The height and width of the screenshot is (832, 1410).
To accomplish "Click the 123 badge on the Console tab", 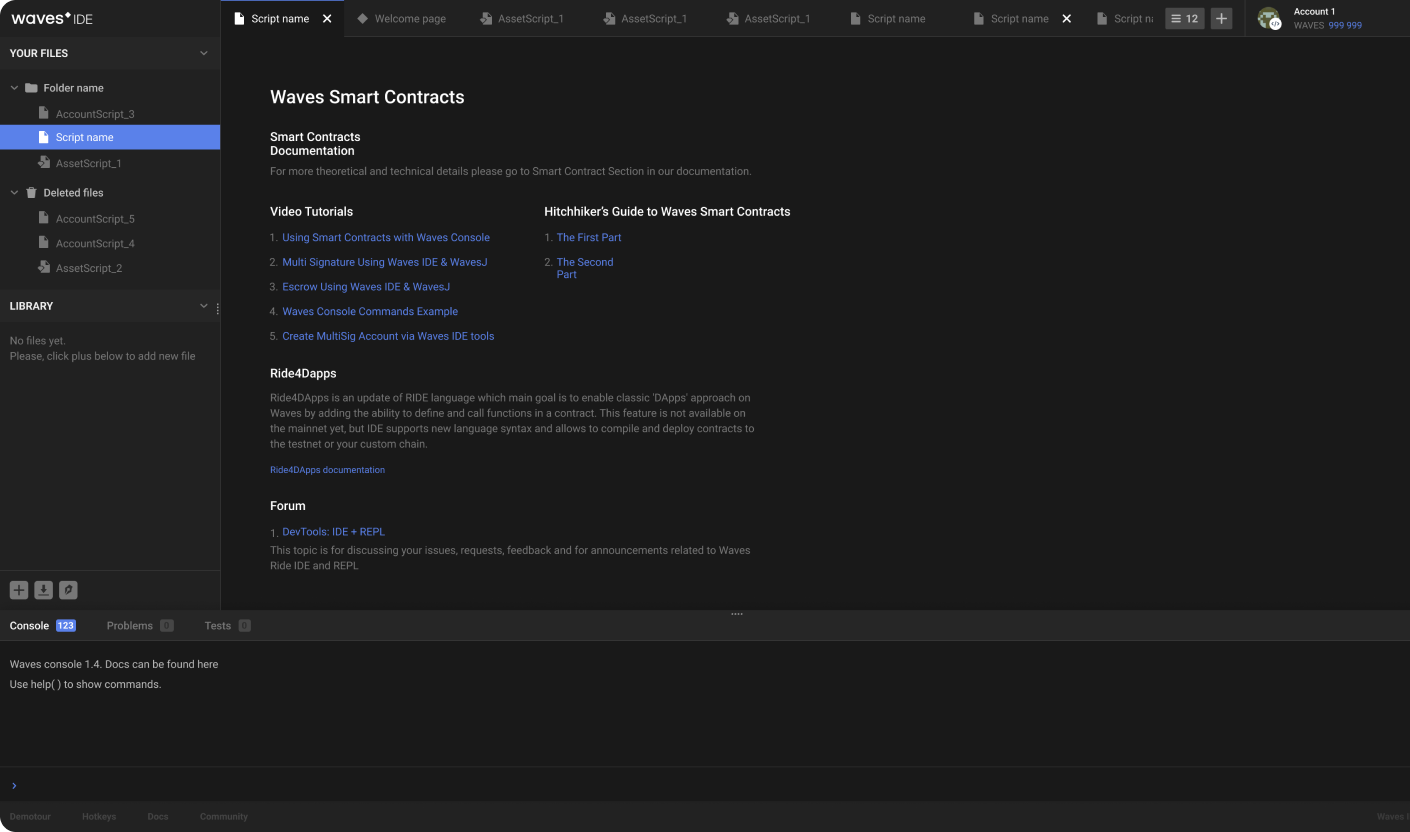I will click(66, 626).
